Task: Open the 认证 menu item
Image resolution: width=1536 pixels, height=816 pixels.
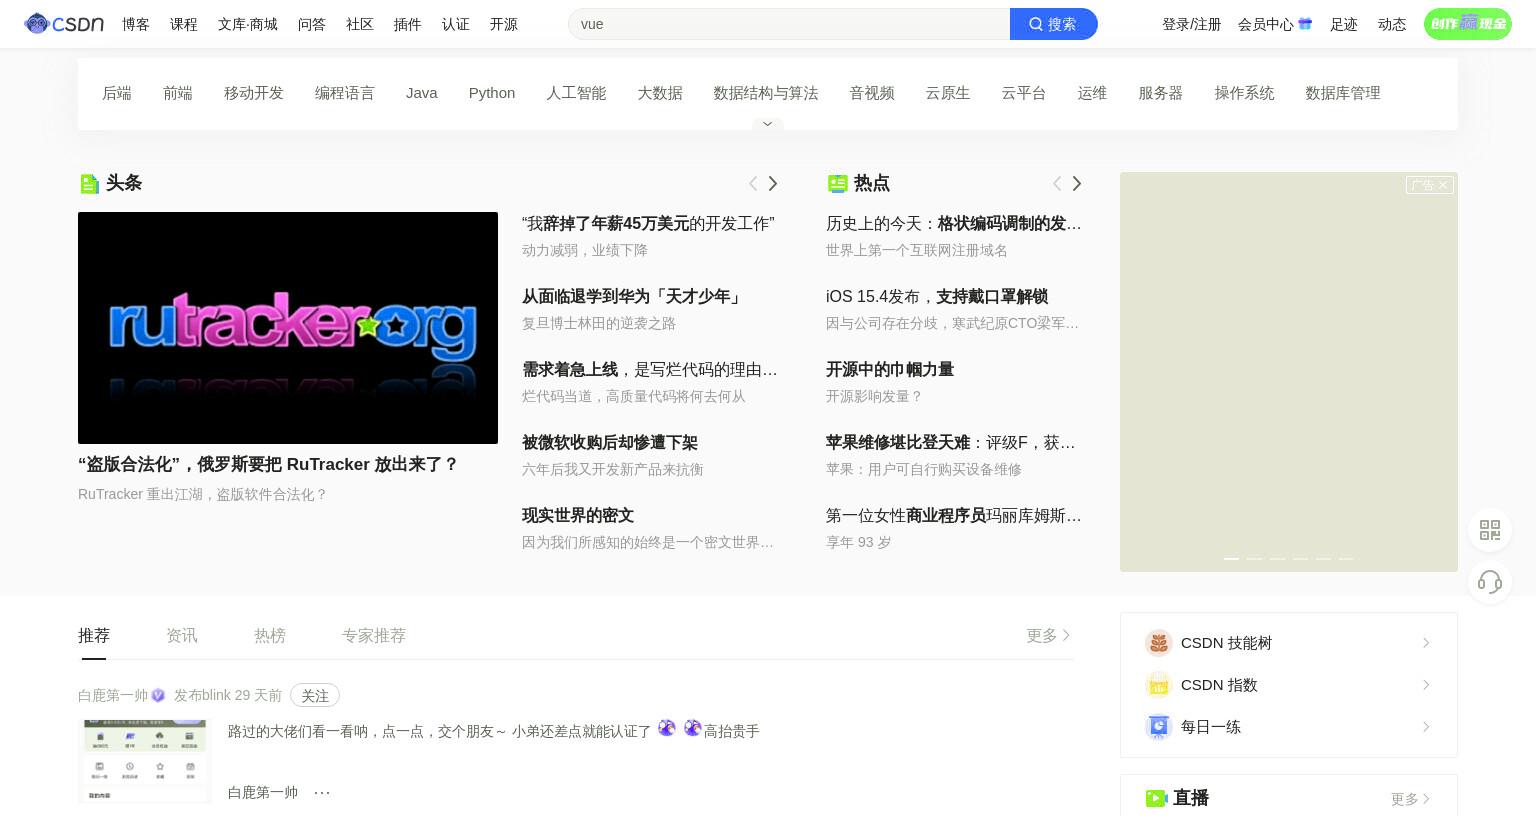Action: [456, 24]
